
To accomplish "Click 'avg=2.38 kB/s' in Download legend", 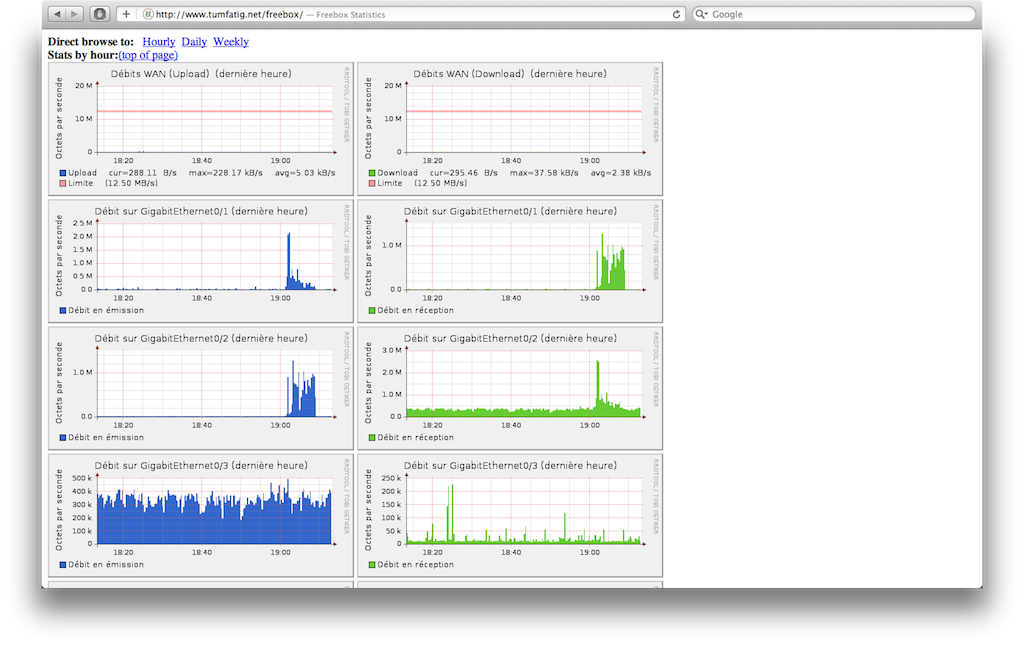I will [621, 173].
